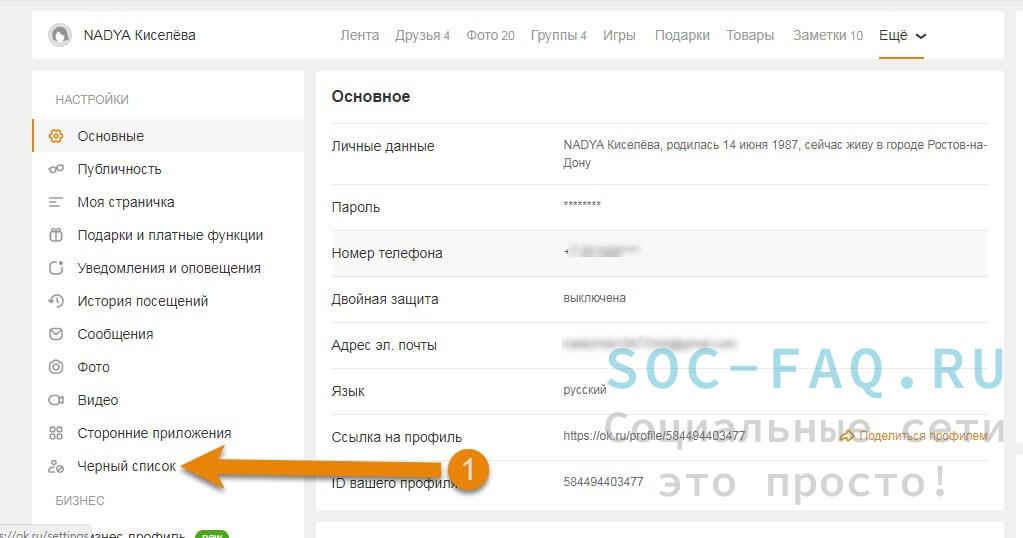1023x538 pixels.
Task: Click the profile URL https://ok.ru/profile/584494403477
Action: [654, 436]
